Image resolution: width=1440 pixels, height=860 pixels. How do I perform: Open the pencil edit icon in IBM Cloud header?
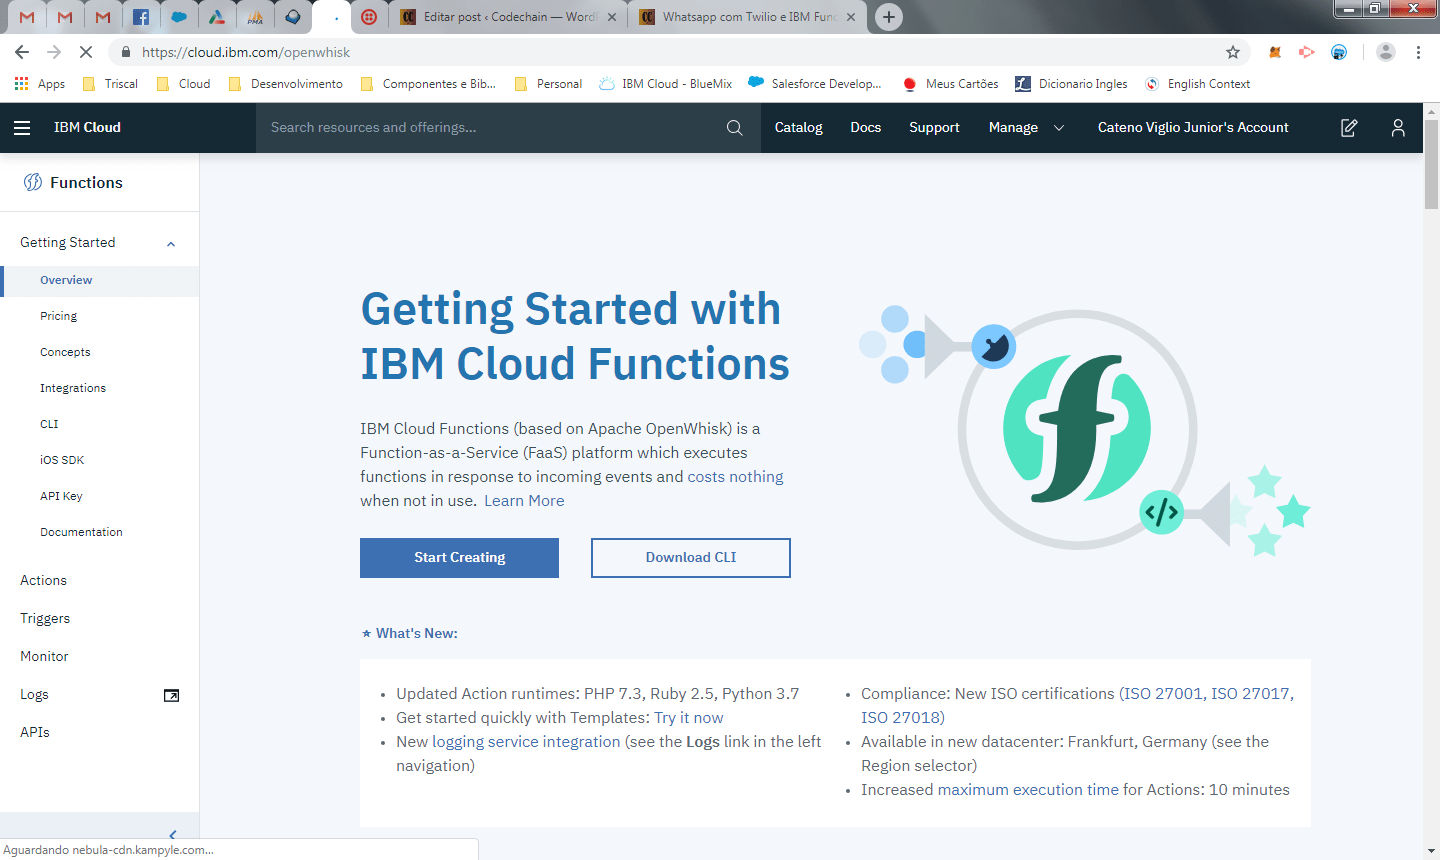pos(1349,128)
